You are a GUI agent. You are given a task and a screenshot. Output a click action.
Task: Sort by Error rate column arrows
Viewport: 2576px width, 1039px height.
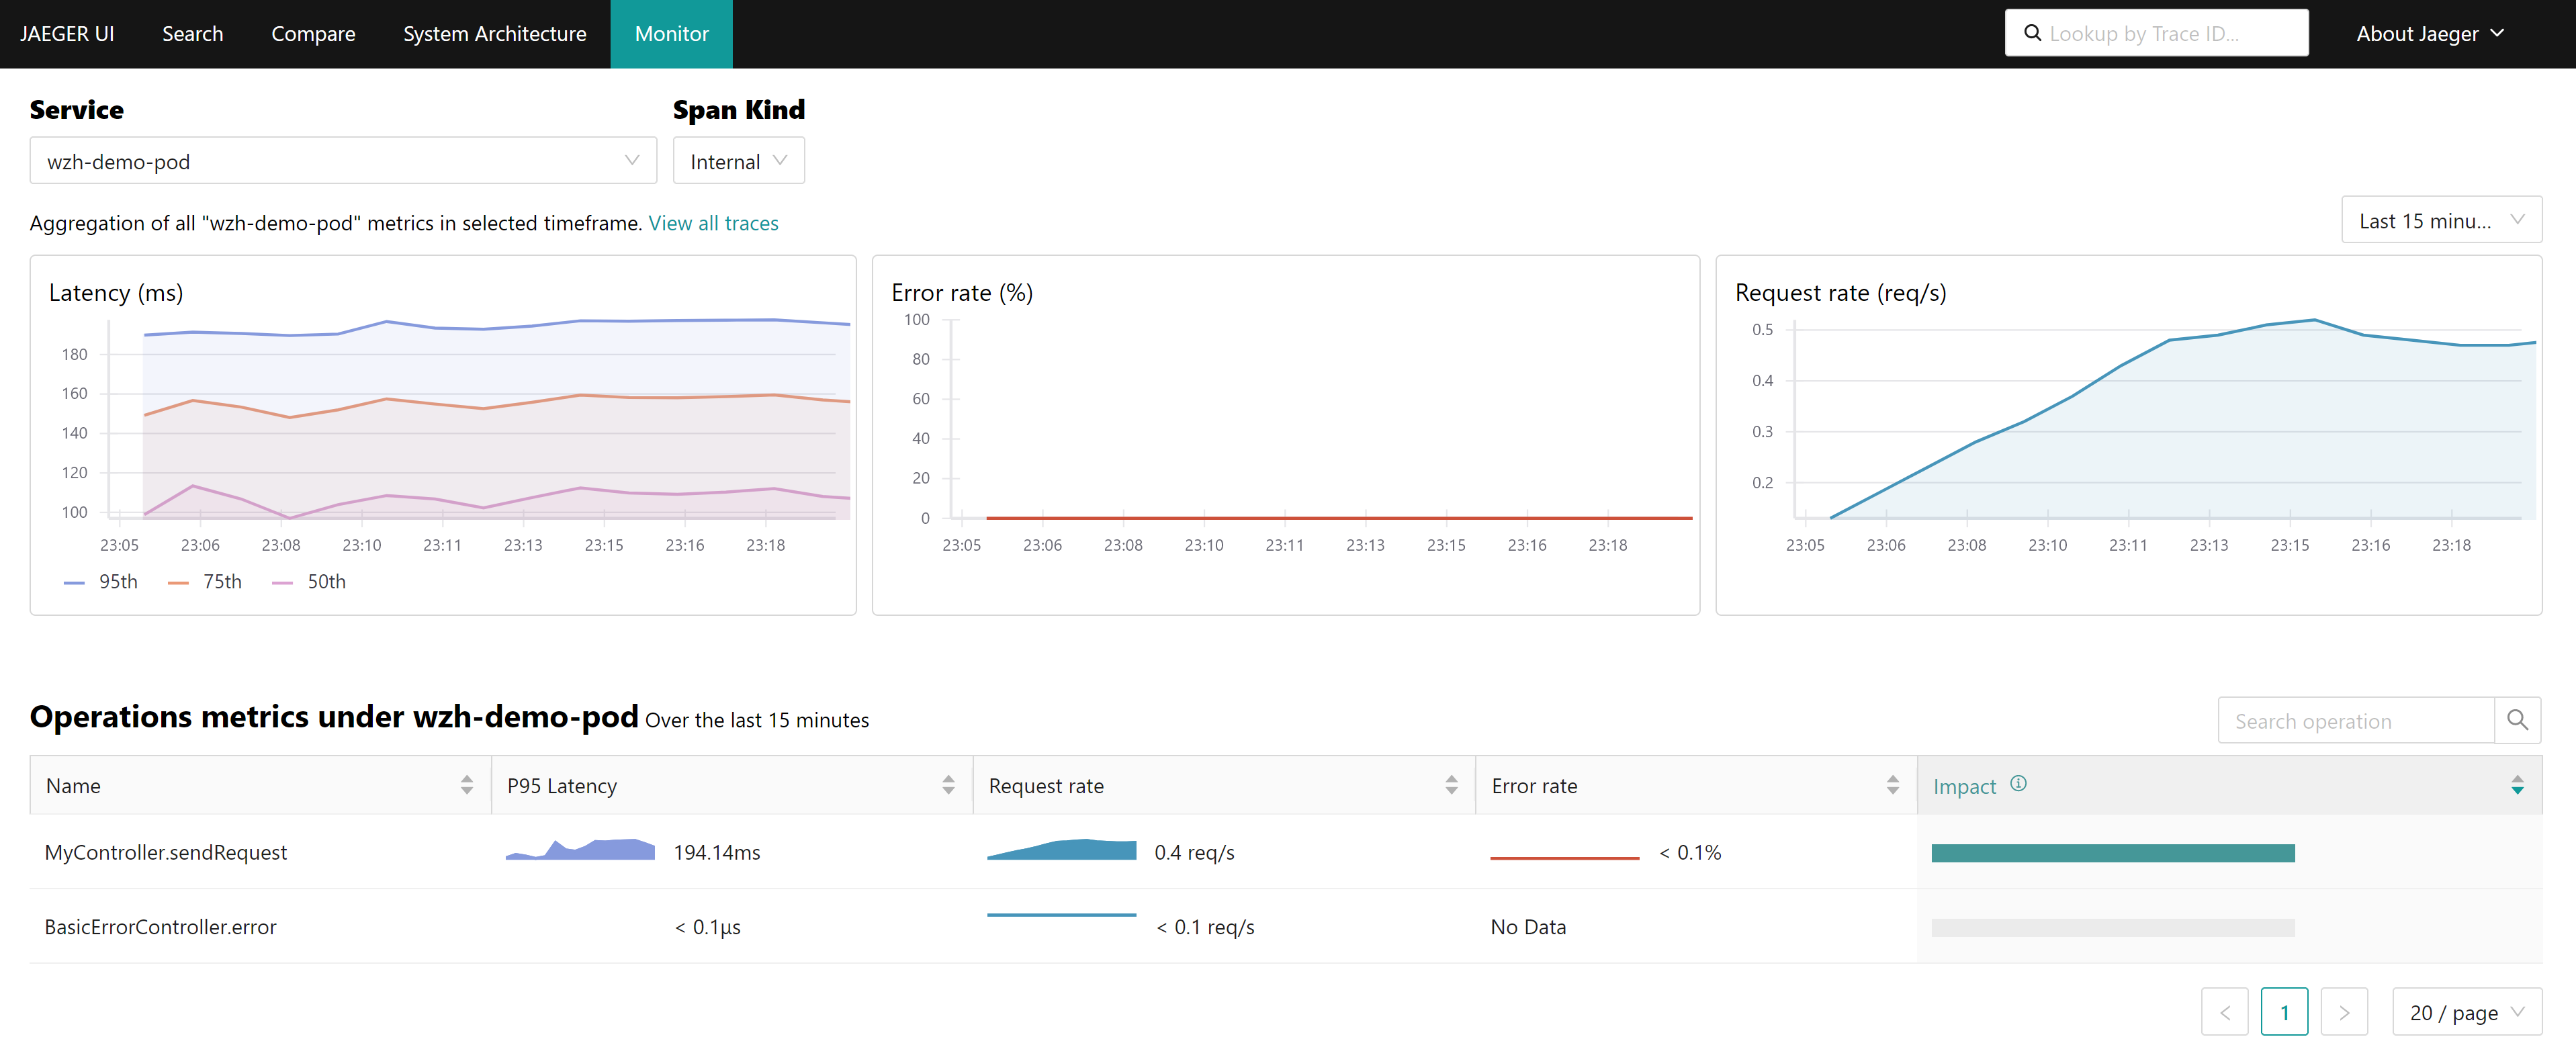1892,785
